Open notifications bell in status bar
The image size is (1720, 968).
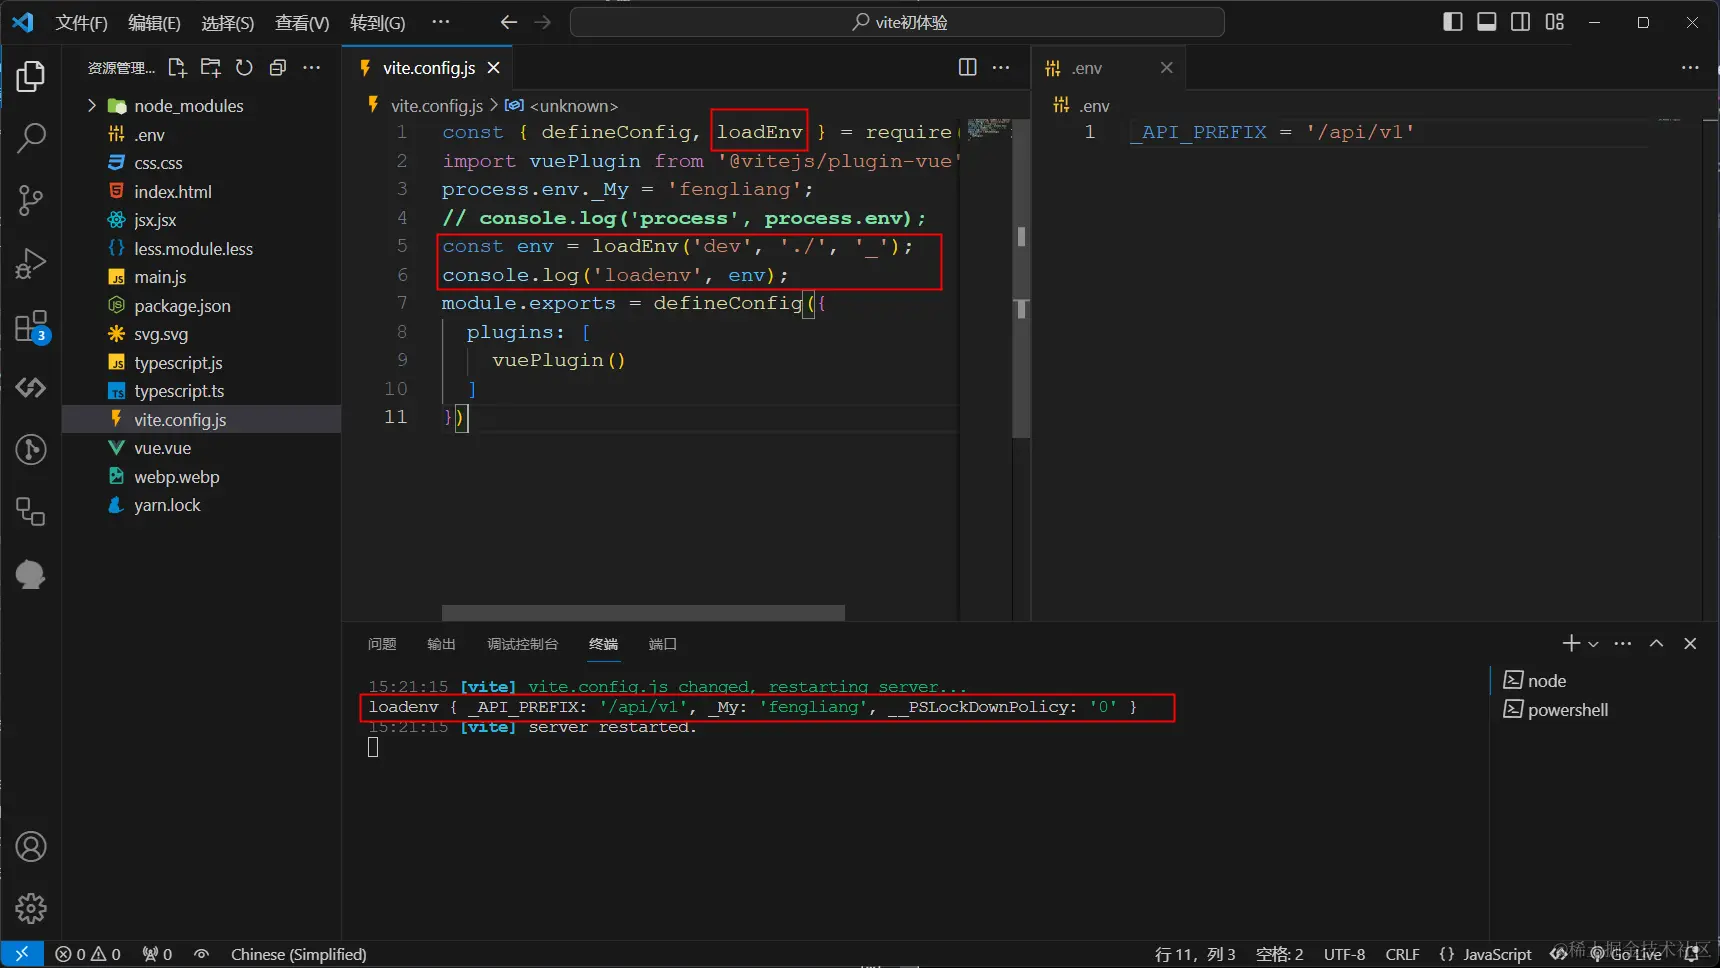pyautogui.click(x=1692, y=954)
